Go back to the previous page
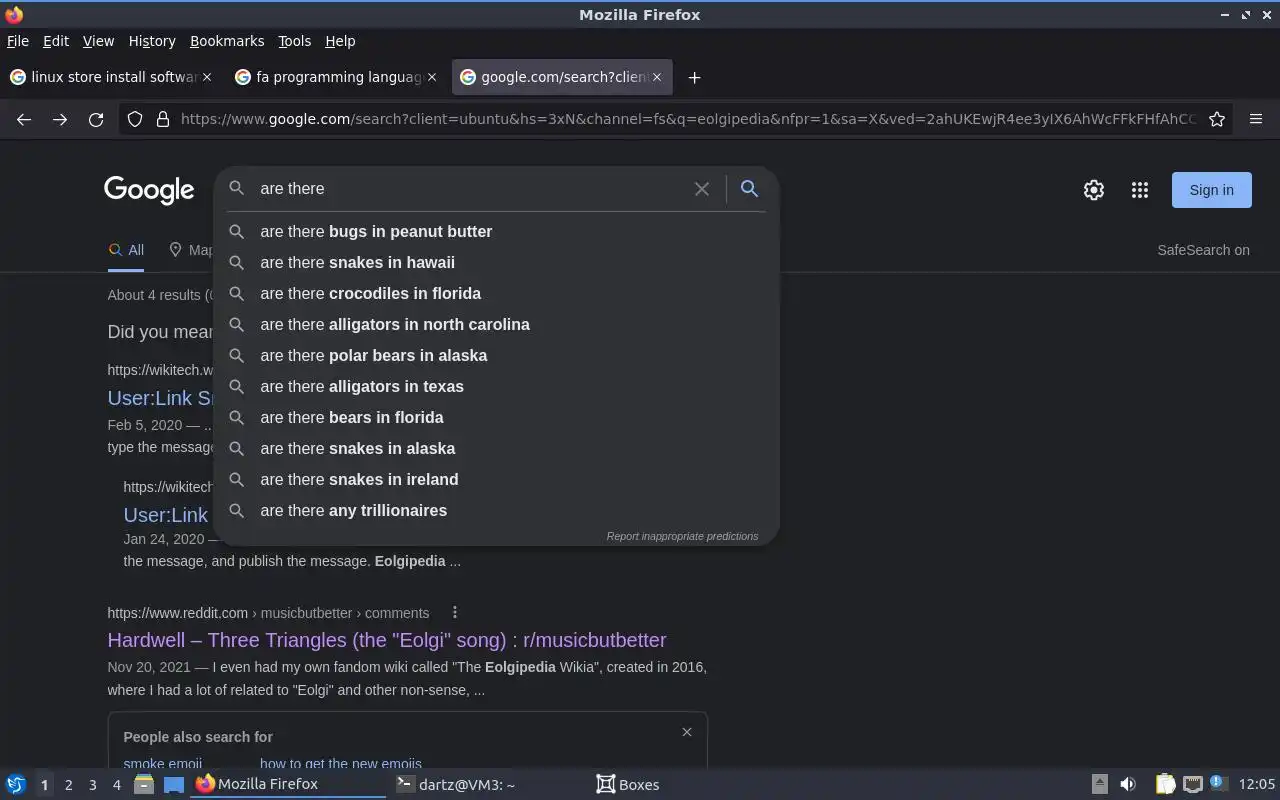 pos(24,119)
